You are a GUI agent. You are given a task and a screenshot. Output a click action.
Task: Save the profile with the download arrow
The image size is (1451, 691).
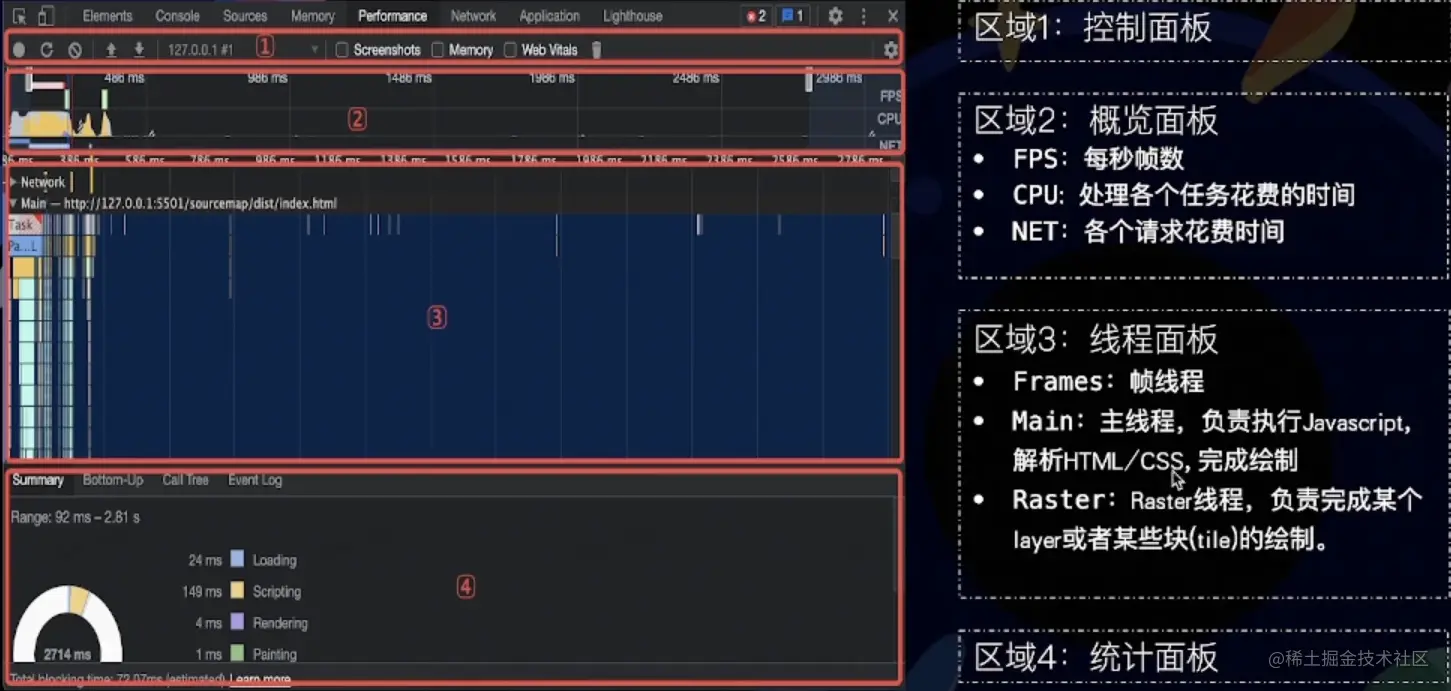139,49
